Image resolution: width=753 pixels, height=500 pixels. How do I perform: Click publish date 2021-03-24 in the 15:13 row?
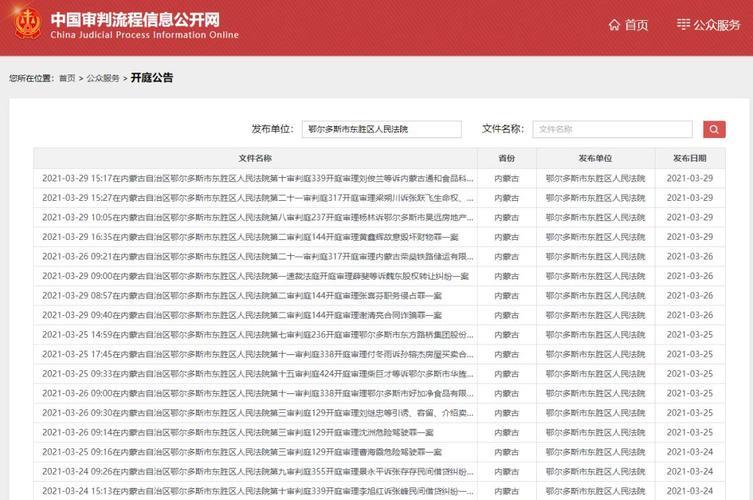coord(690,491)
